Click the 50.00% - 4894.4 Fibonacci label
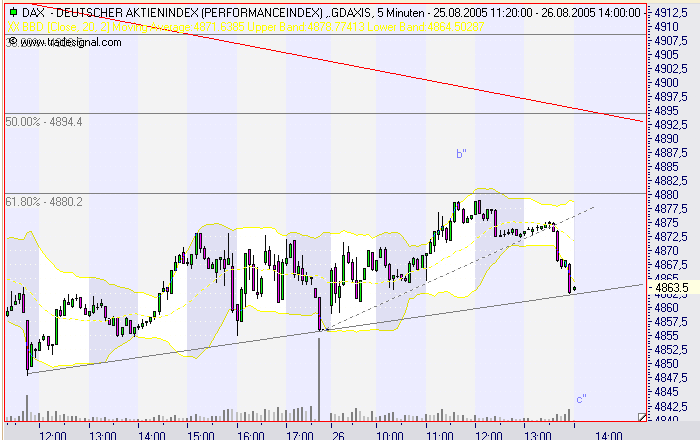Viewport: 700px width, 440px height. (x=44, y=122)
